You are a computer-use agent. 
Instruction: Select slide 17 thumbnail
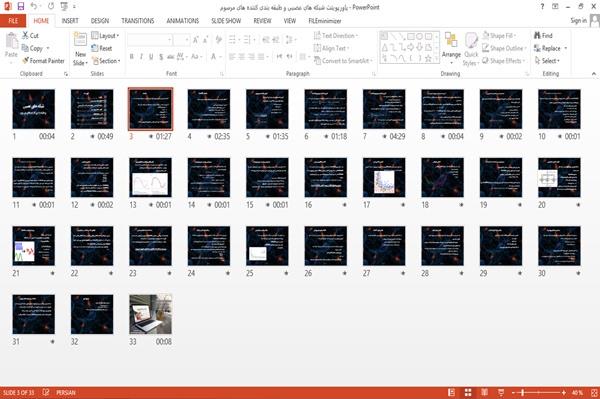384,178
